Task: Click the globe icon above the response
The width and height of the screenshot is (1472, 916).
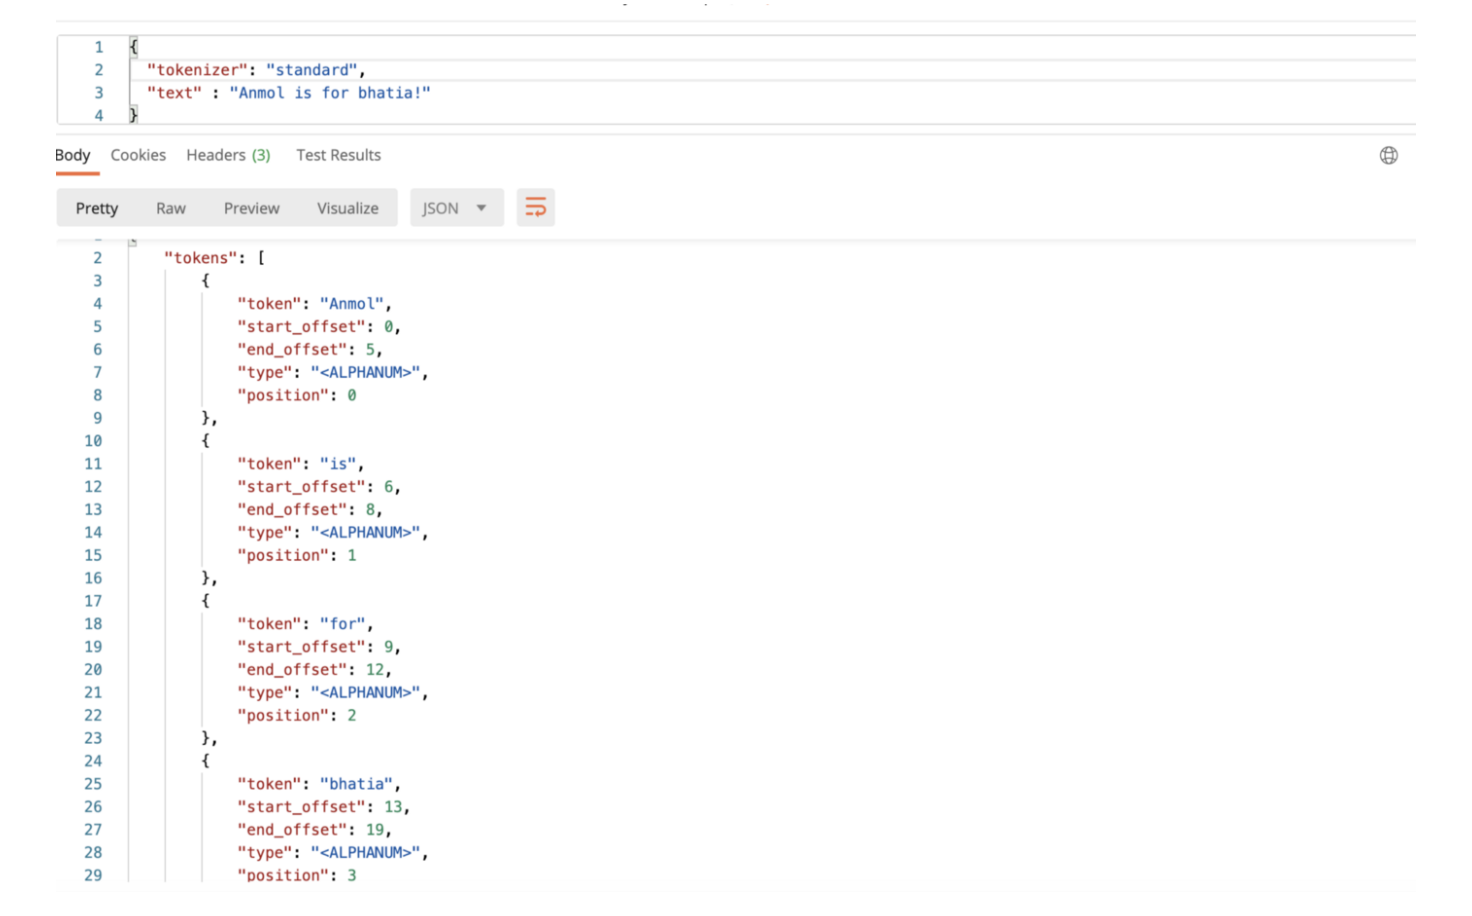Action: pyautogui.click(x=1389, y=155)
